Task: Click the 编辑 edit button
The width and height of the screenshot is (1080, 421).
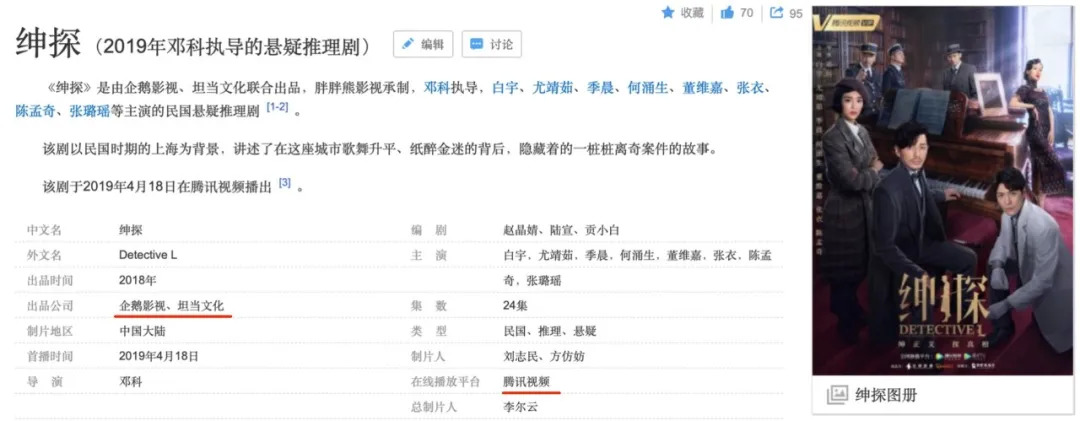Action: 423,44
